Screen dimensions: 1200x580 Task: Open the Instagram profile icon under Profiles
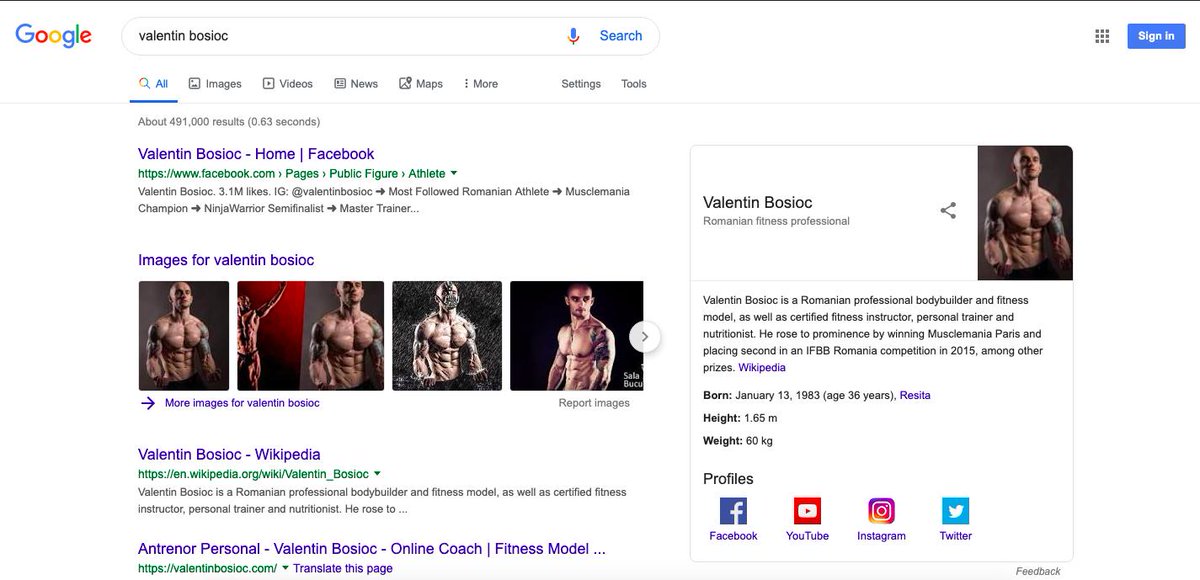pyautogui.click(x=881, y=511)
